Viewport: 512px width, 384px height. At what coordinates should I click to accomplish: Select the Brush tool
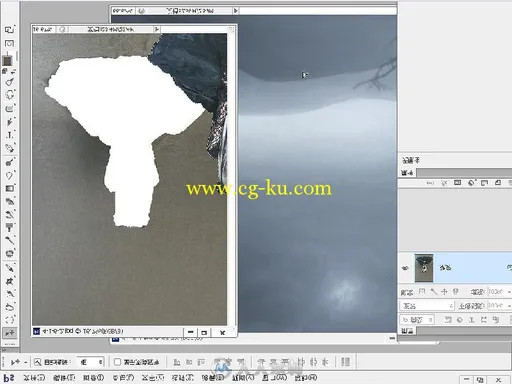point(10,240)
